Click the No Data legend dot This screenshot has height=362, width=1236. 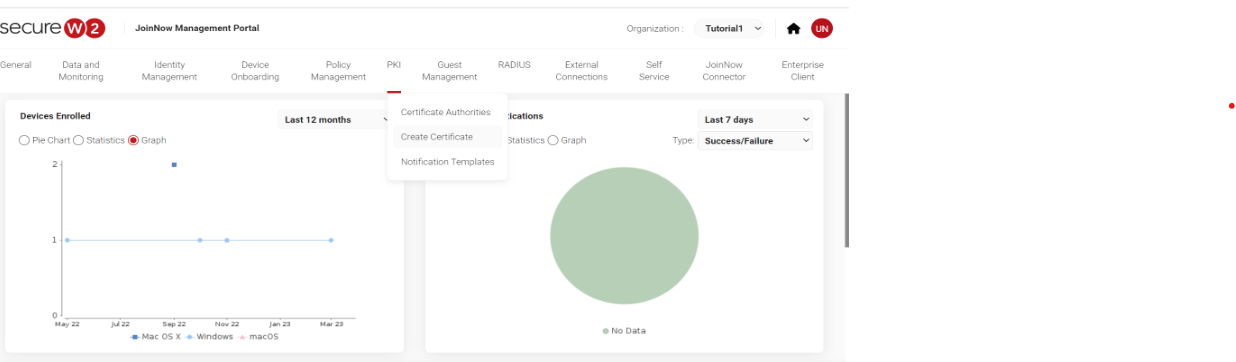click(x=605, y=331)
